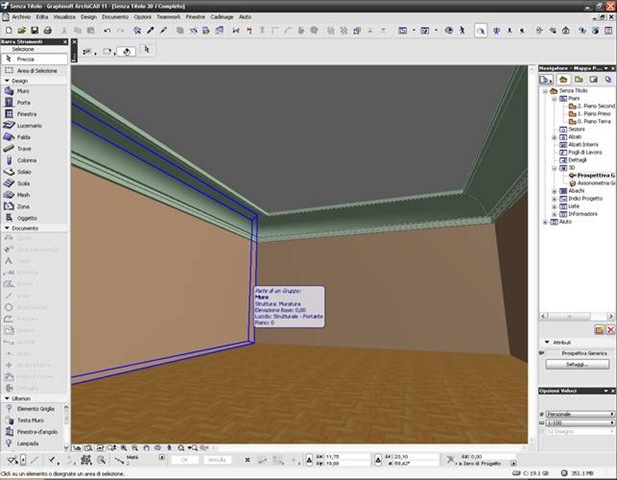The image size is (617, 480).
Task: Pick the Colonna column tool
Action: coord(26,160)
